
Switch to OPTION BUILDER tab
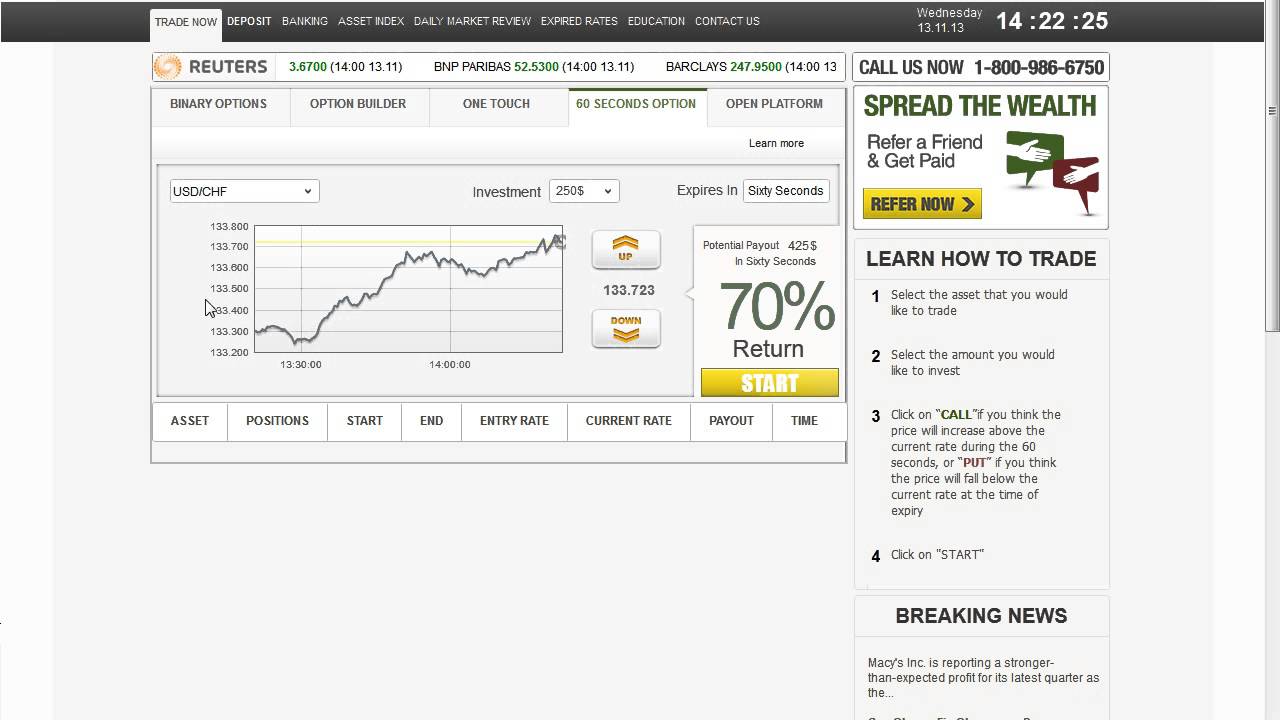[x=358, y=104]
